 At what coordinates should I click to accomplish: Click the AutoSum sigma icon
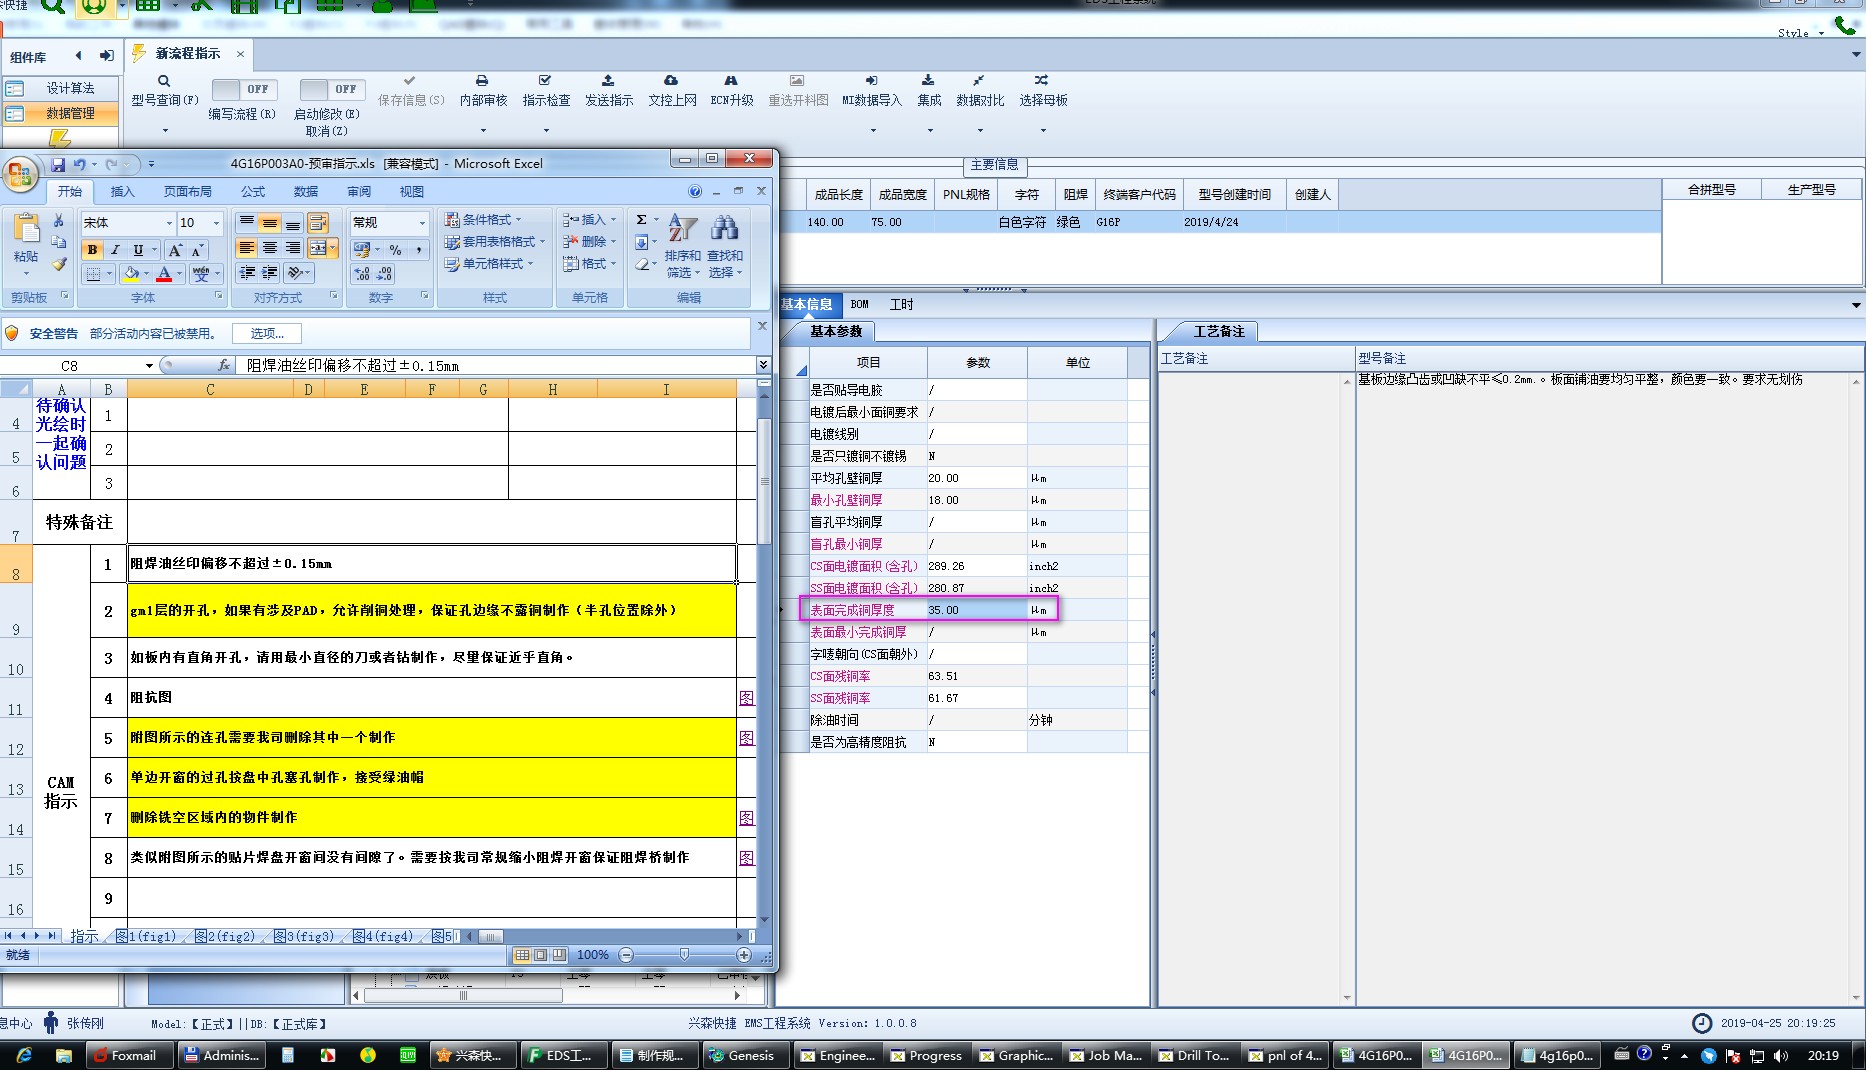(x=642, y=220)
